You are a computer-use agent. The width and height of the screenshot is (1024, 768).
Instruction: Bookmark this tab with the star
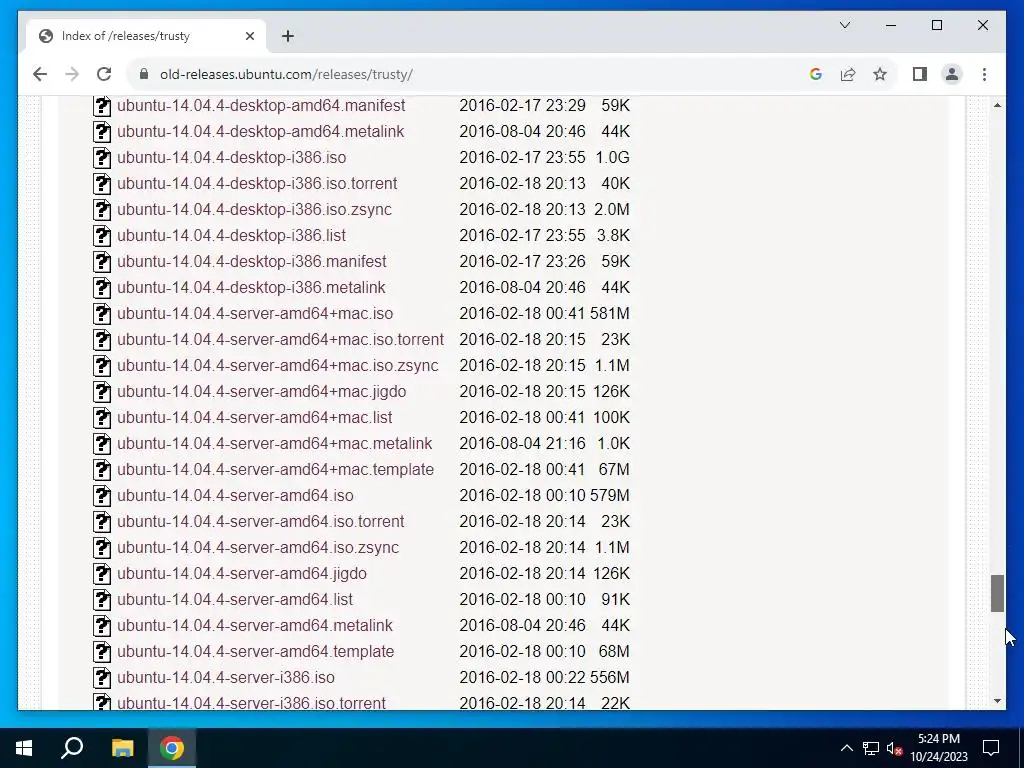pos(880,74)
